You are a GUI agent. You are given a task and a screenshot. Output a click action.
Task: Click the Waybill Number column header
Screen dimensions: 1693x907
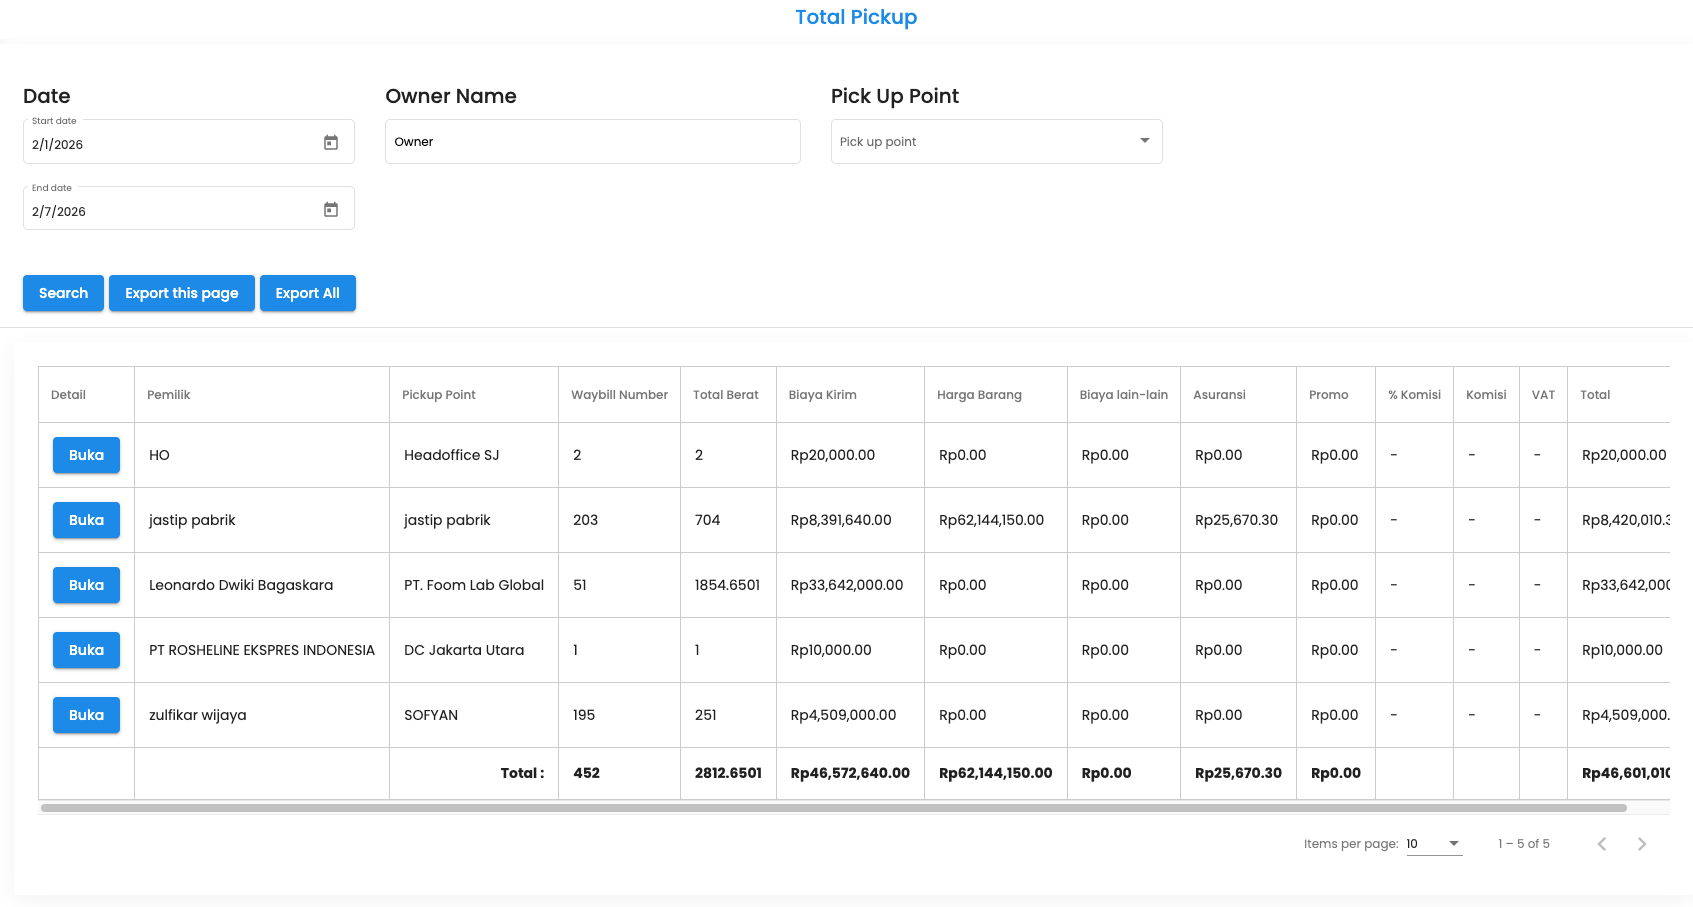coord(619,395)
